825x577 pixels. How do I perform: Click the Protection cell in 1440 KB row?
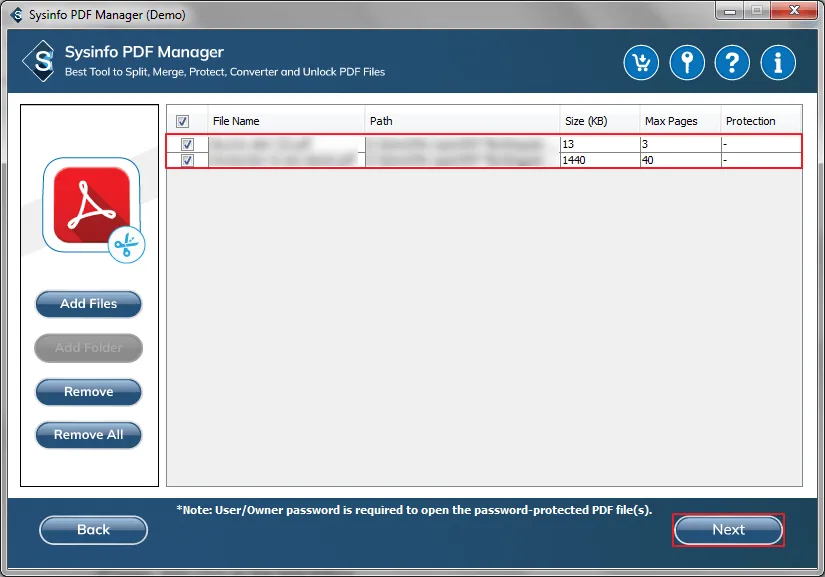coord(761,160)
